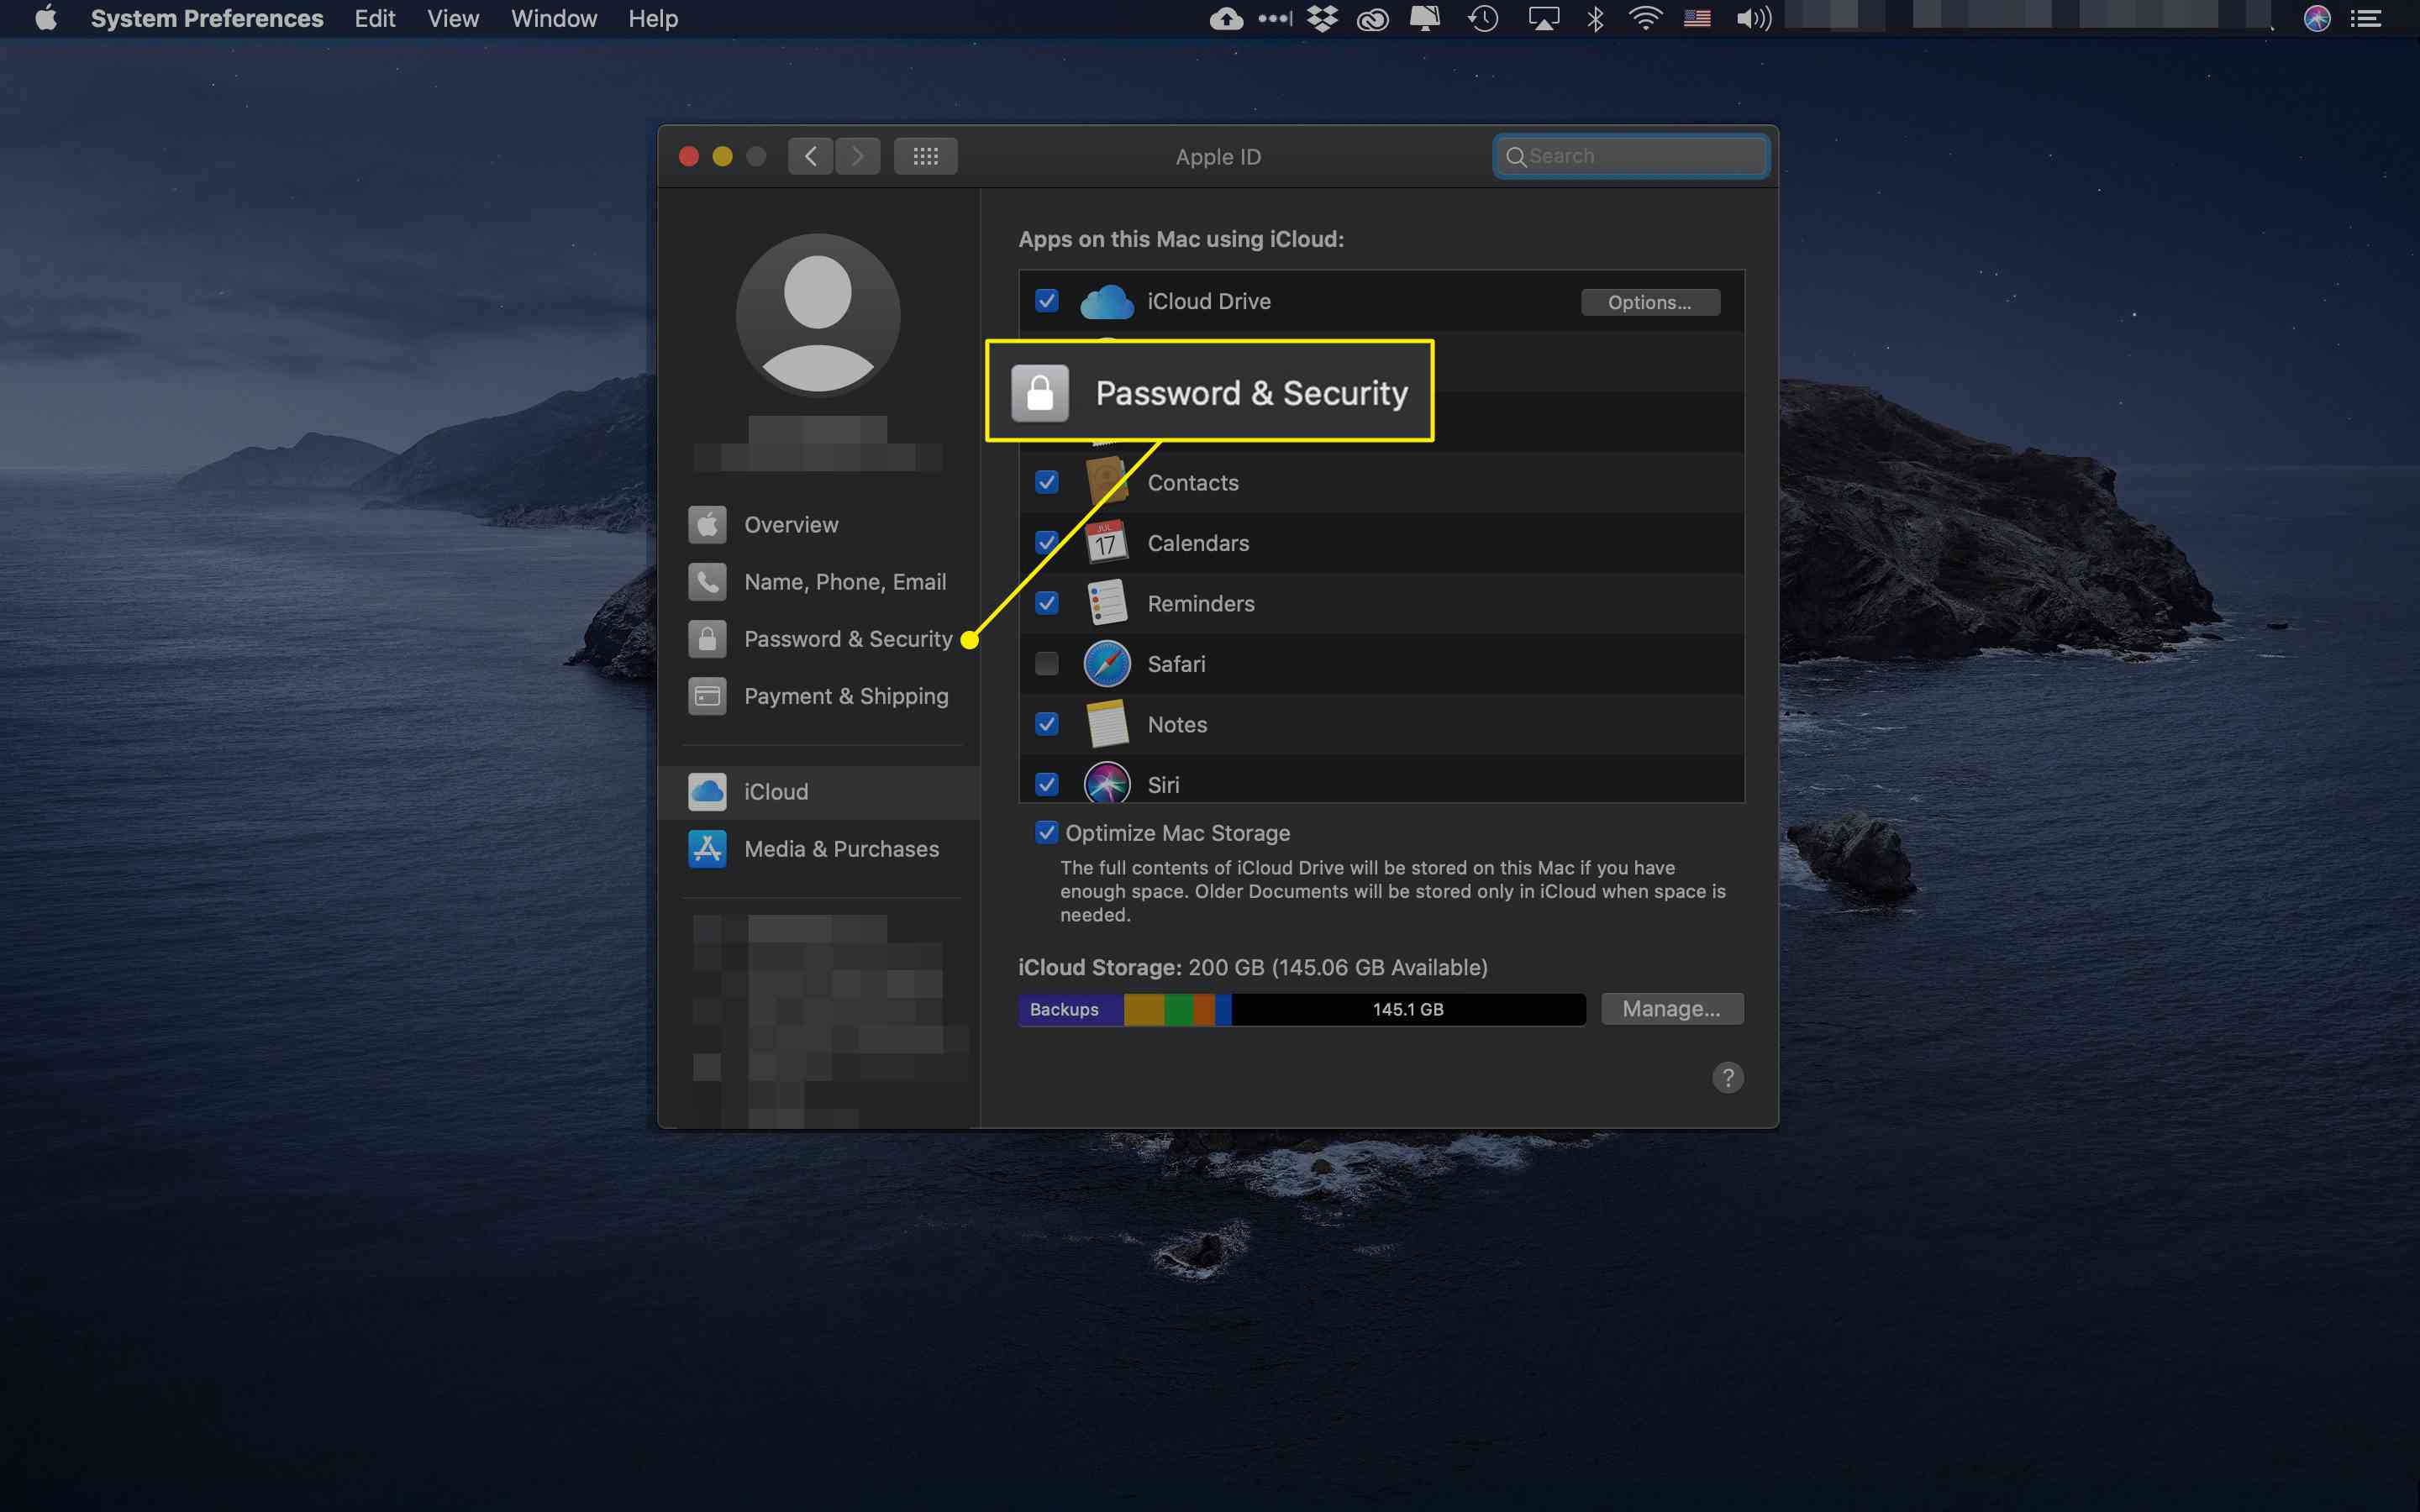The image size is (2420, 1512).
Task: Click the back navigation arrow
Action: click(x=810, y=157)
